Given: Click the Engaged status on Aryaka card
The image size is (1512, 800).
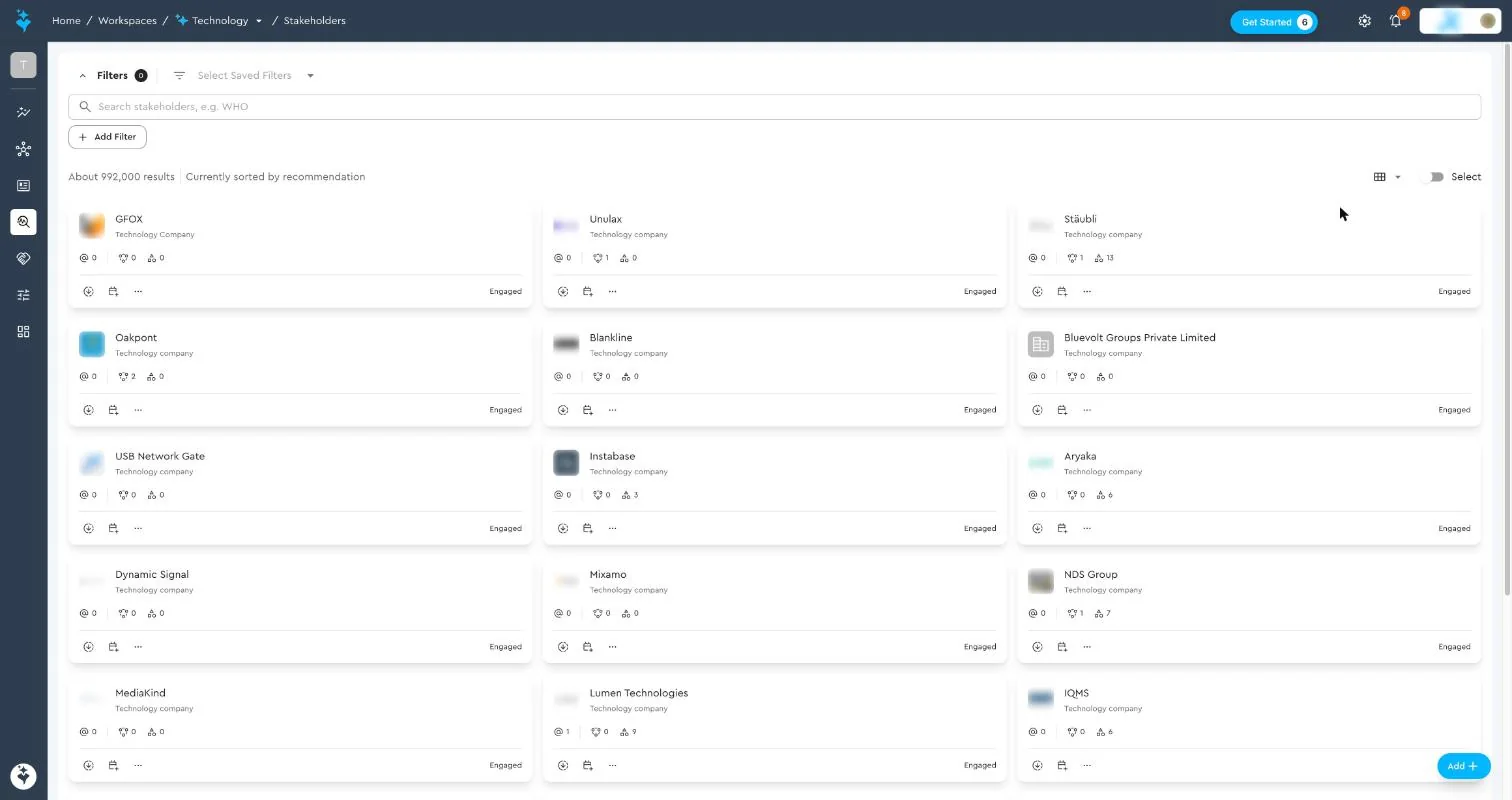Looking at the screenshot, I should 1454,529.
